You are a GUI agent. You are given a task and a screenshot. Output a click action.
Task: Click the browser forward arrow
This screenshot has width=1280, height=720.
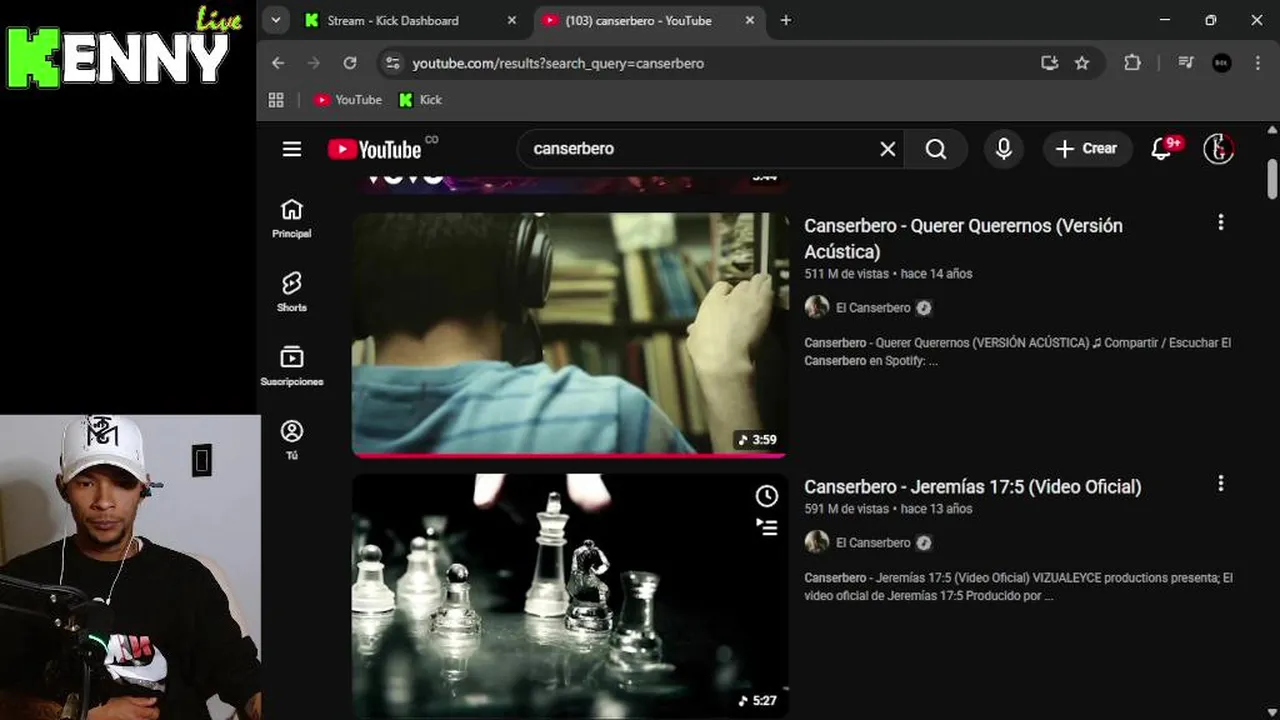(314, 63)
